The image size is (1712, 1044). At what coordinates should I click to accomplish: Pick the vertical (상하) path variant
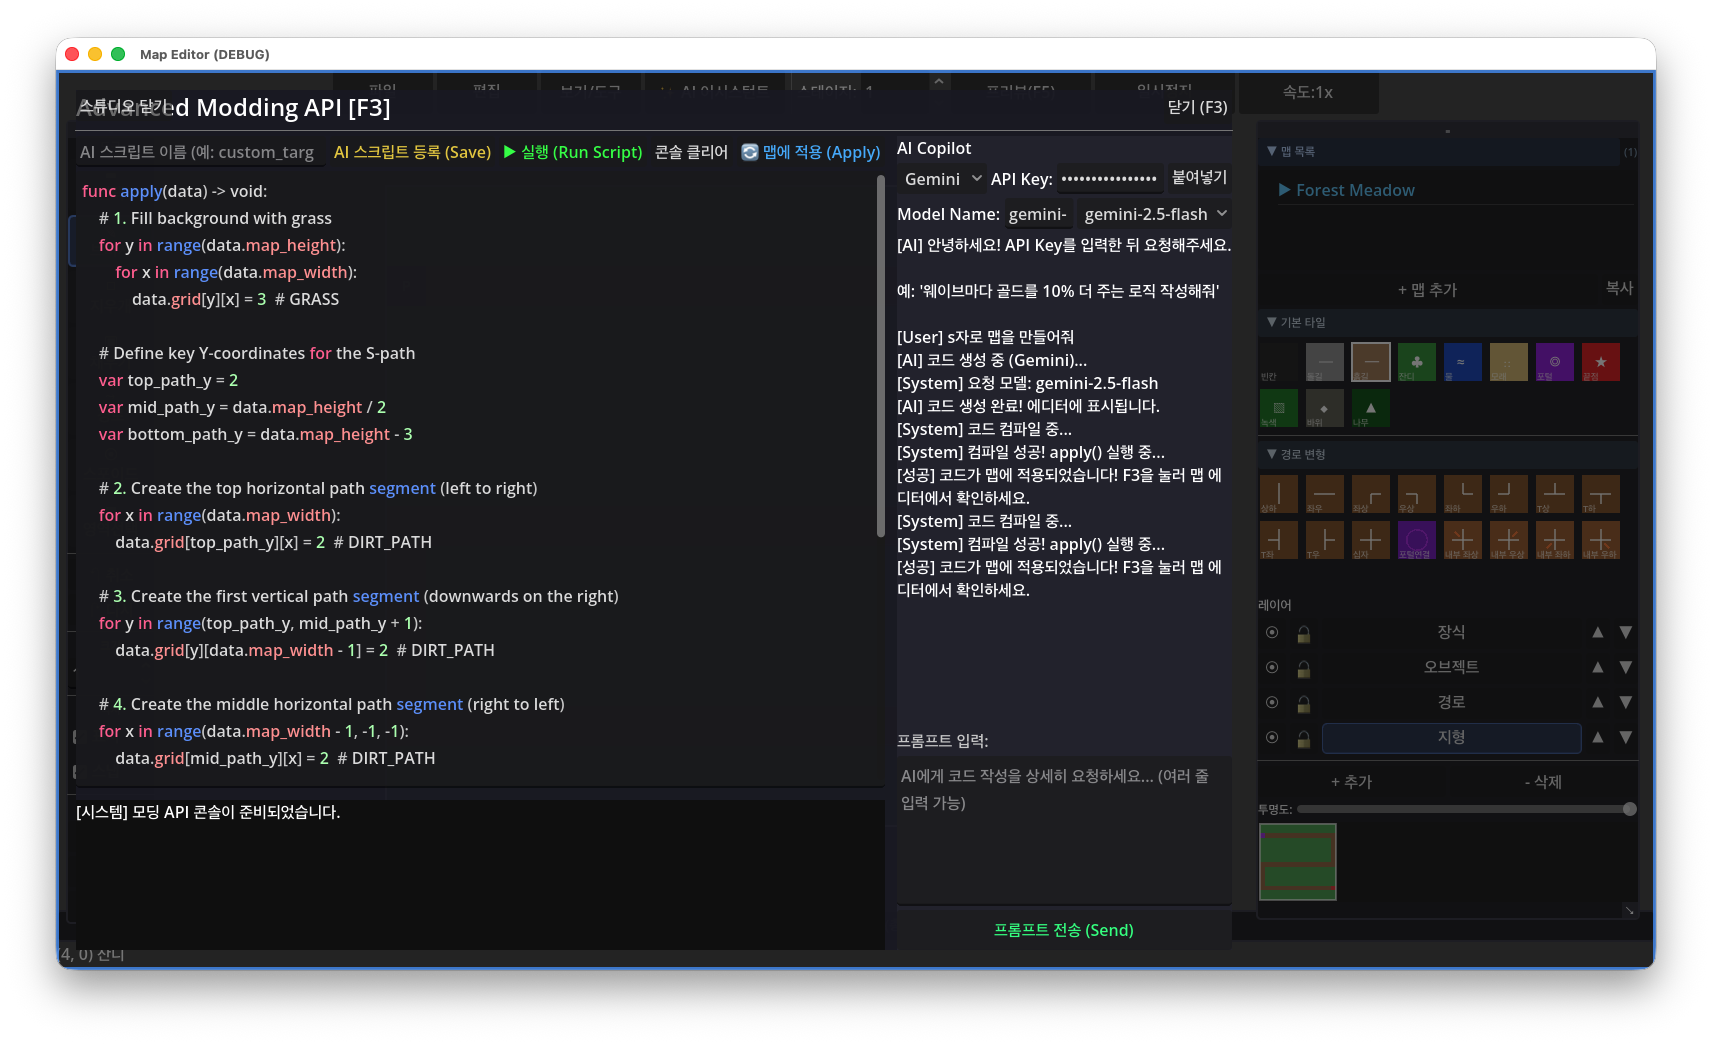pos(1278,494)
